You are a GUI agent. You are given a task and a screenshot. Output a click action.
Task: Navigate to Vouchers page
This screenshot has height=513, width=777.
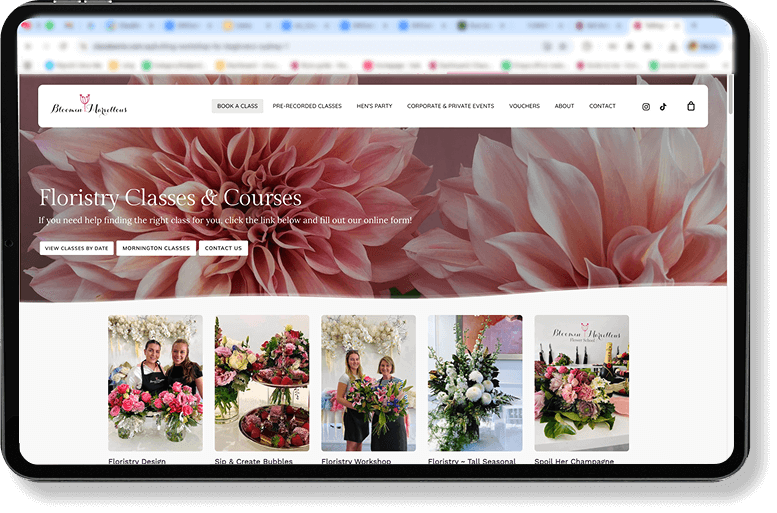click(524, 106)
